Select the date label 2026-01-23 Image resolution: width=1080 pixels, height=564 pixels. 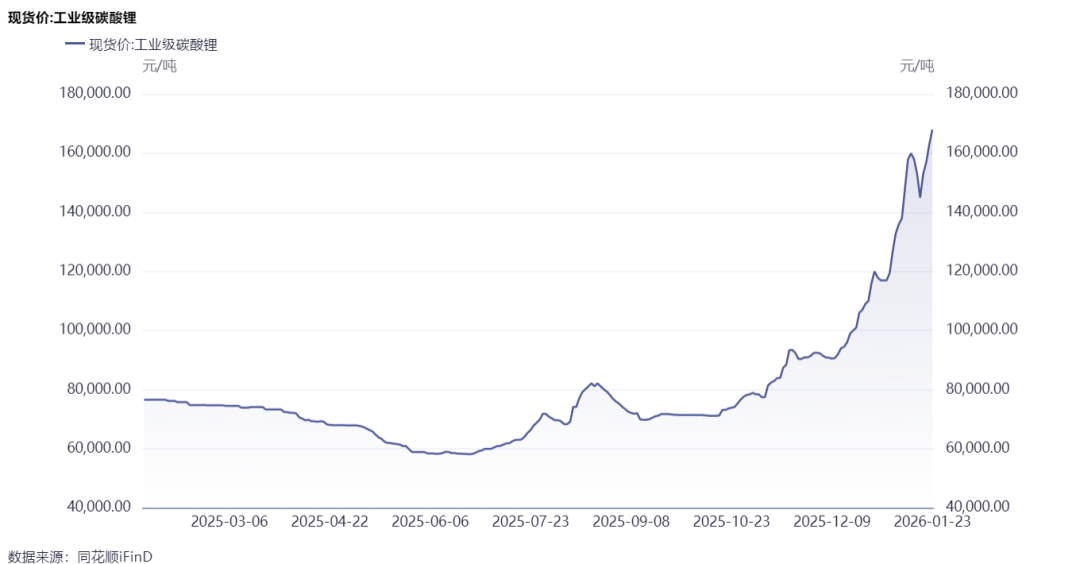point(932,521)
